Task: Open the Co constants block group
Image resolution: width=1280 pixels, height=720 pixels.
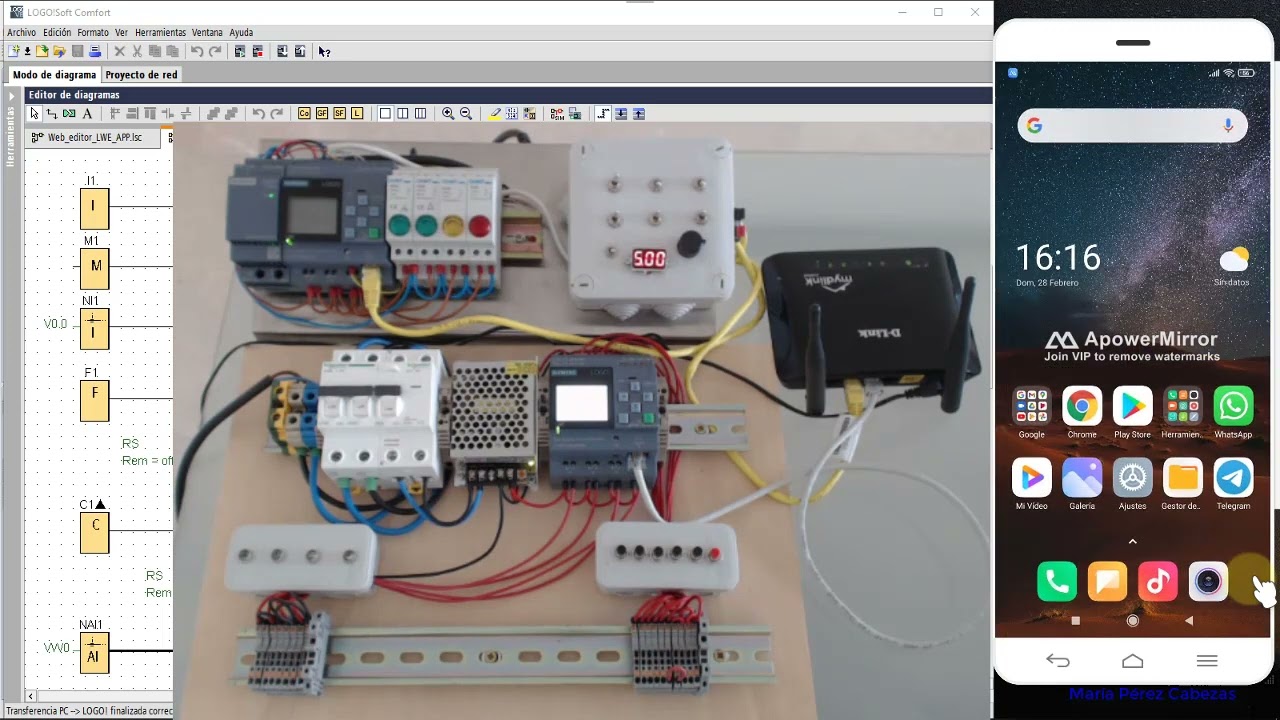Action: (x=304, y=114)
